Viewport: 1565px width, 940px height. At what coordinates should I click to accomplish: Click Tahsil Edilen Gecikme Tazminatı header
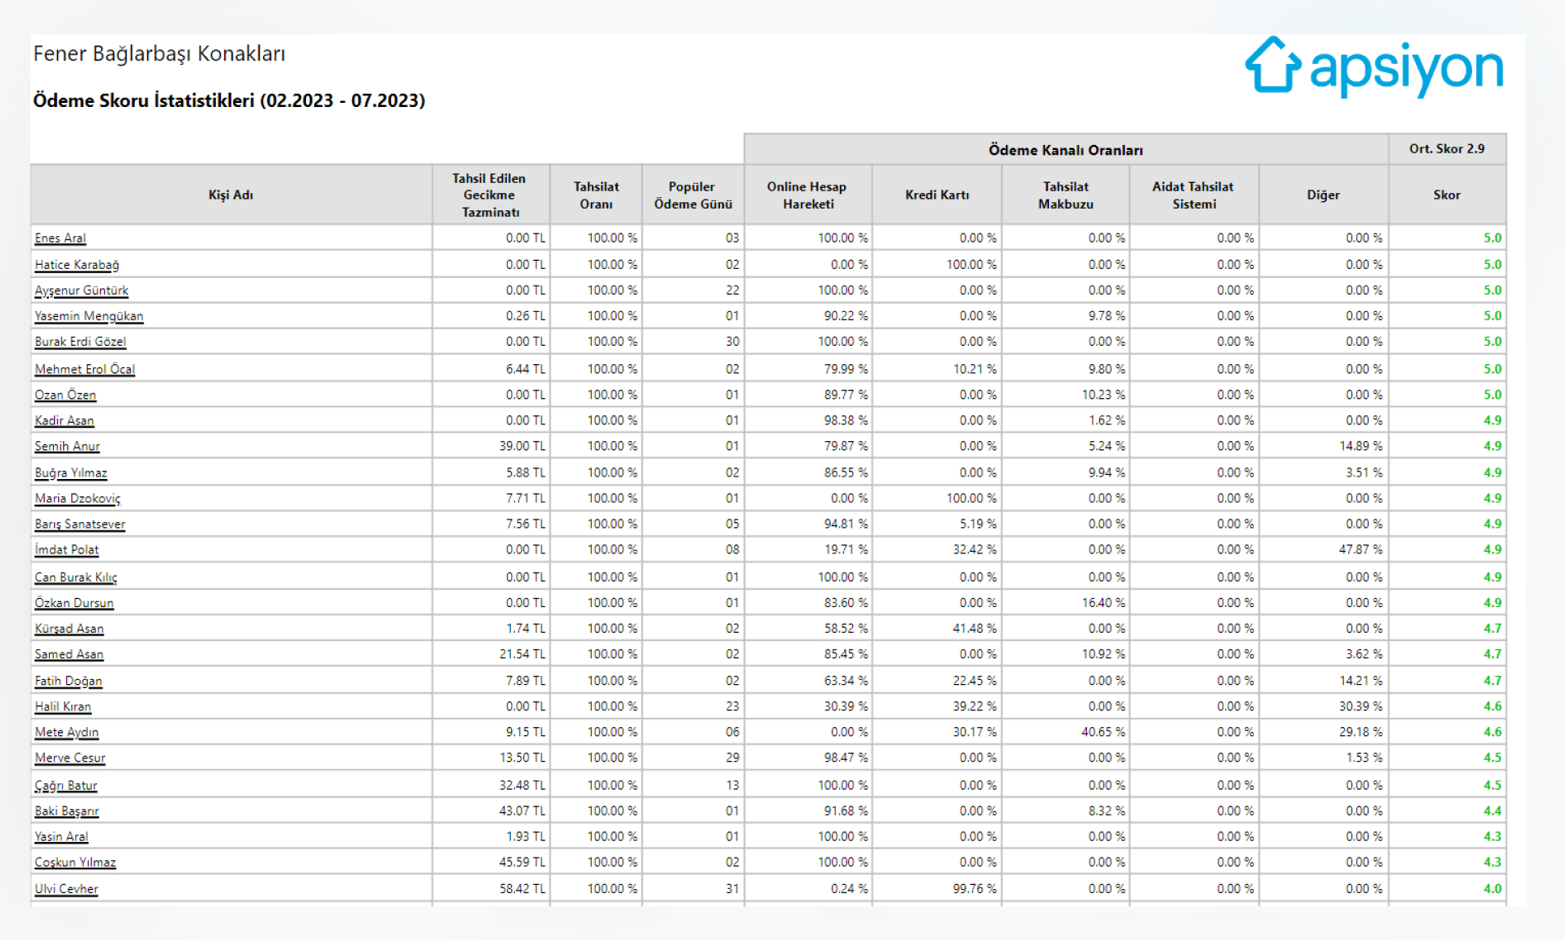(x=490, y=195)
